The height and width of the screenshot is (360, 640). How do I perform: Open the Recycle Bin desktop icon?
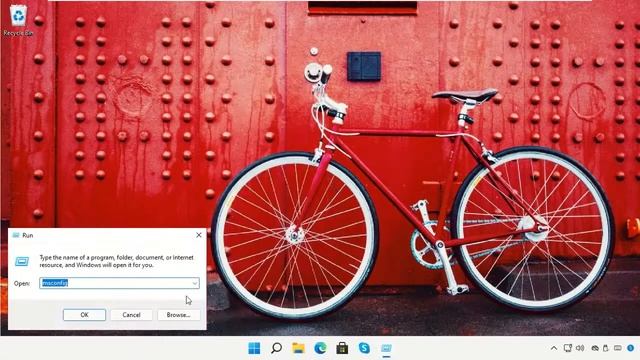tap(18, 20)
